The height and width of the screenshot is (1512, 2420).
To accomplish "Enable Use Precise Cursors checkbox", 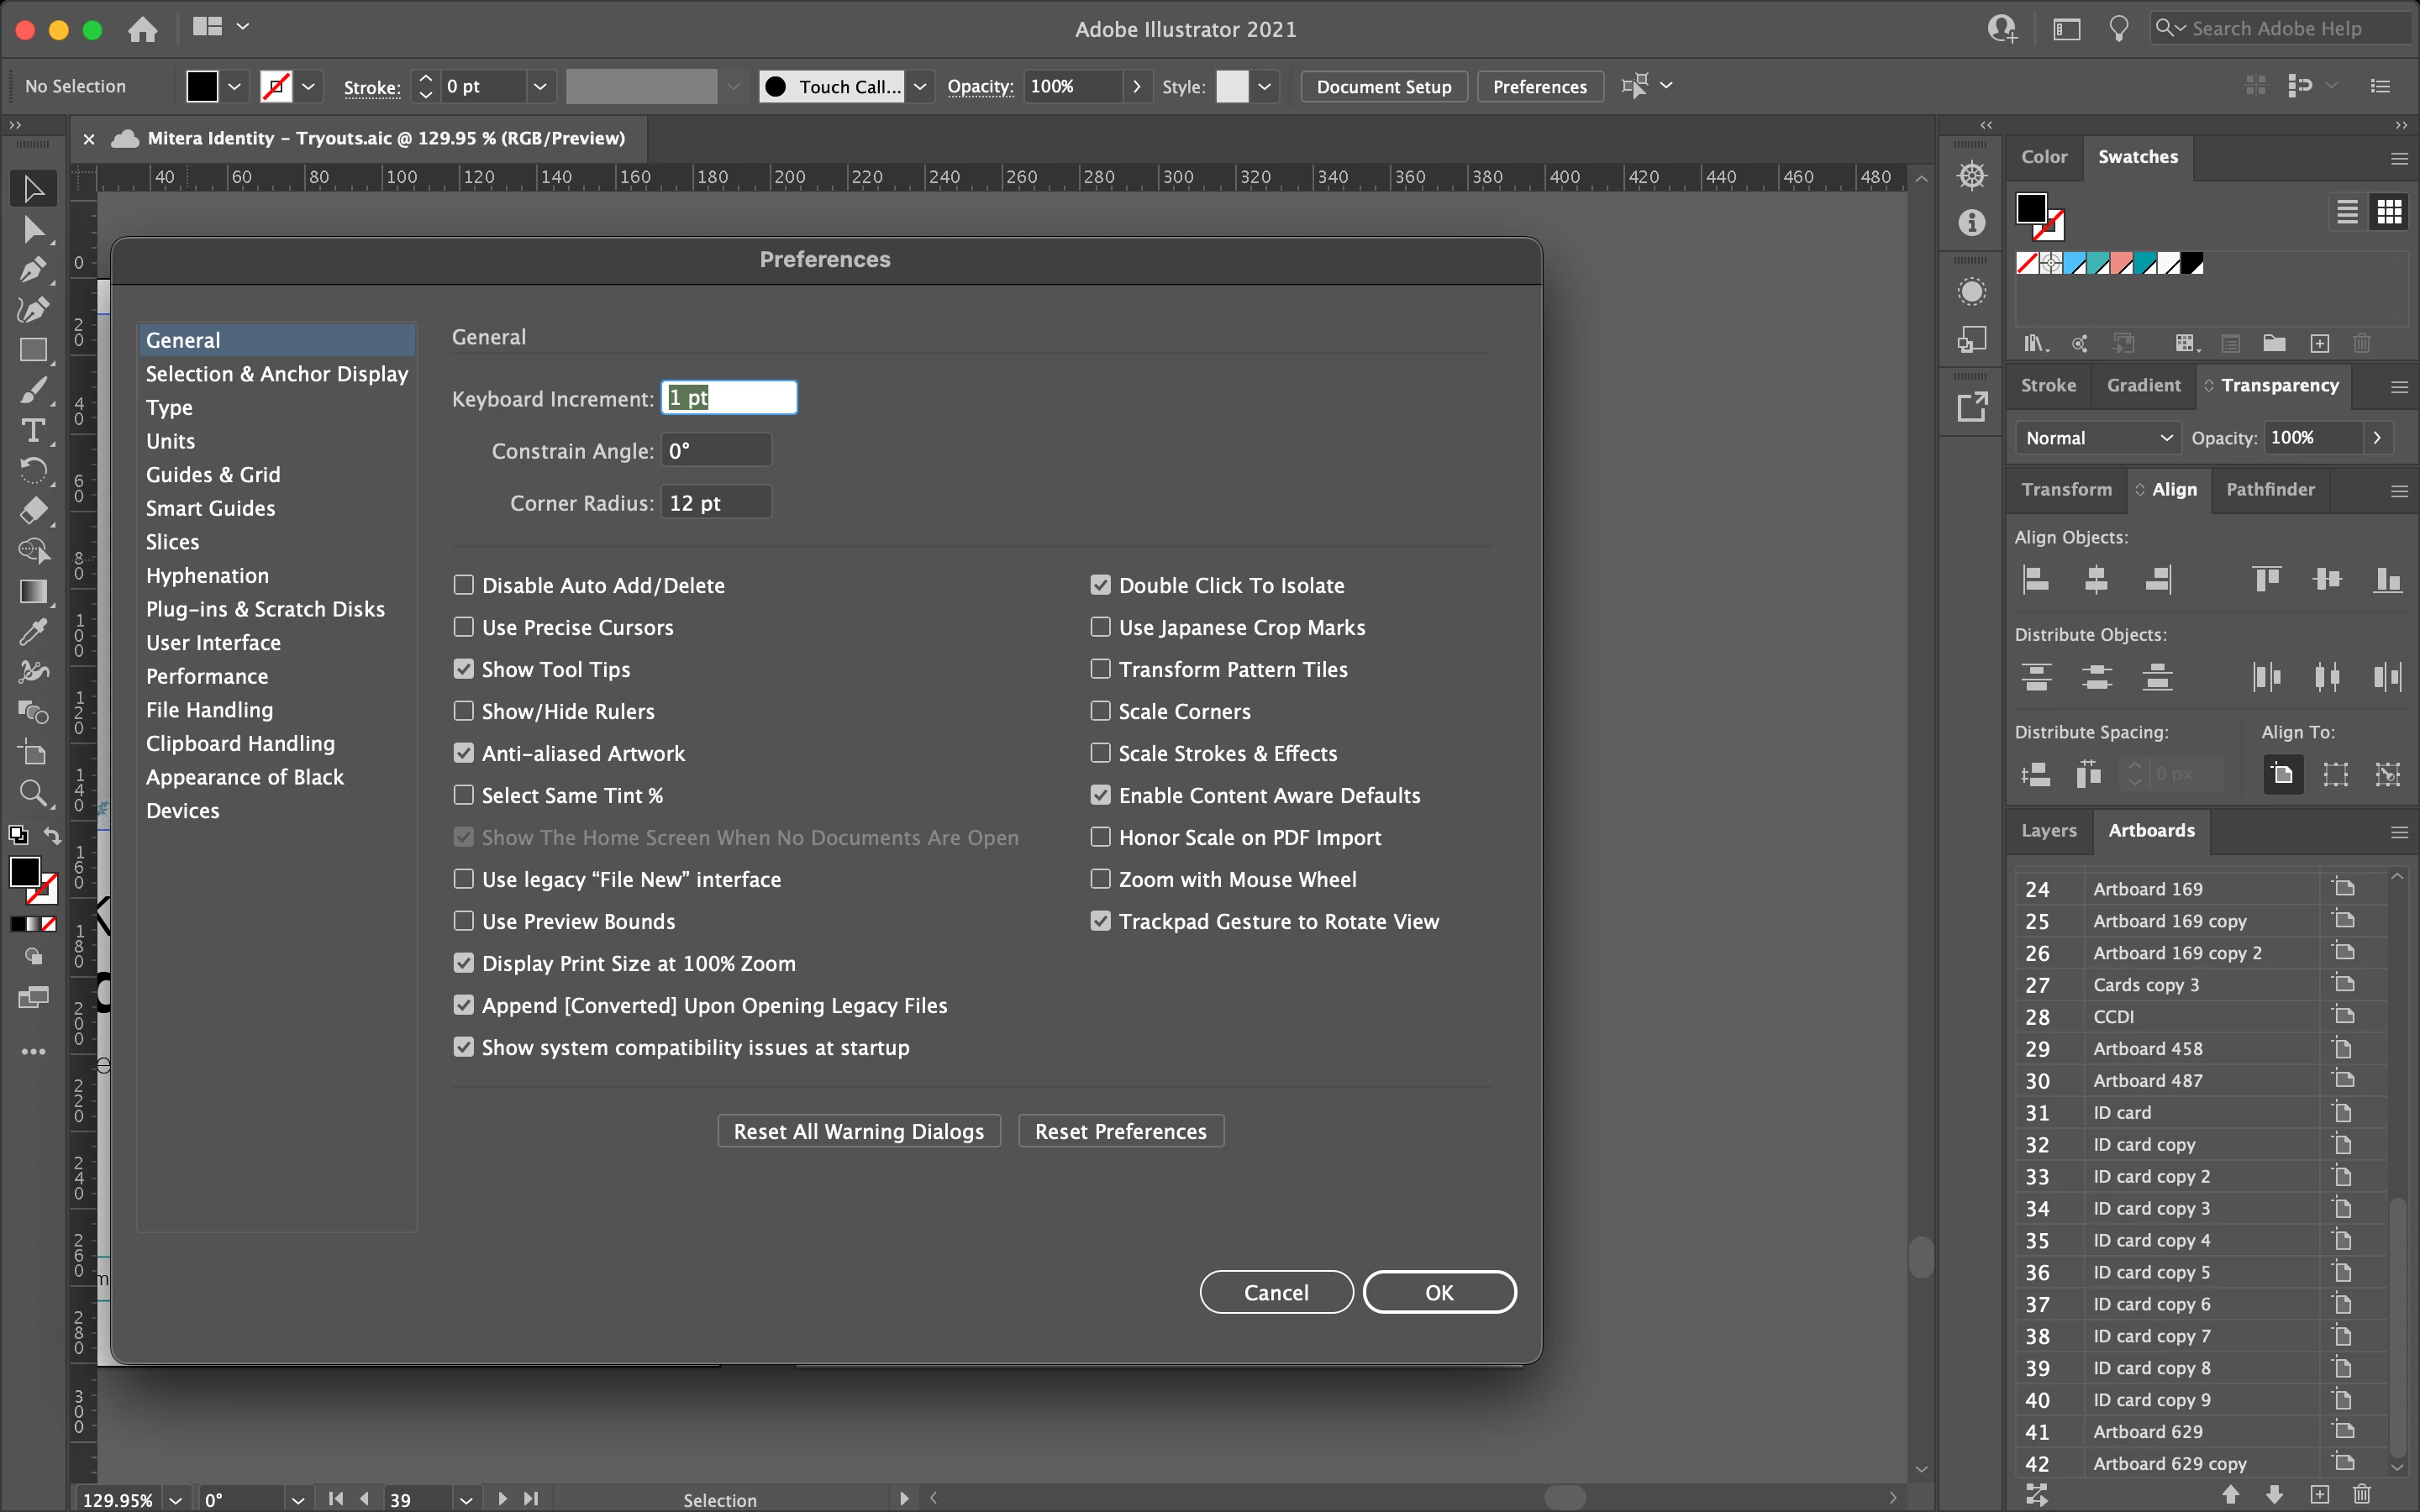I will (463, 627).
